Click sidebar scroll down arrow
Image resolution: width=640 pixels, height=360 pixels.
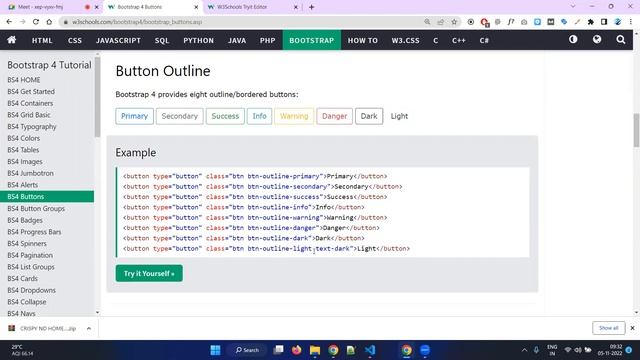[x=97, y=312]
